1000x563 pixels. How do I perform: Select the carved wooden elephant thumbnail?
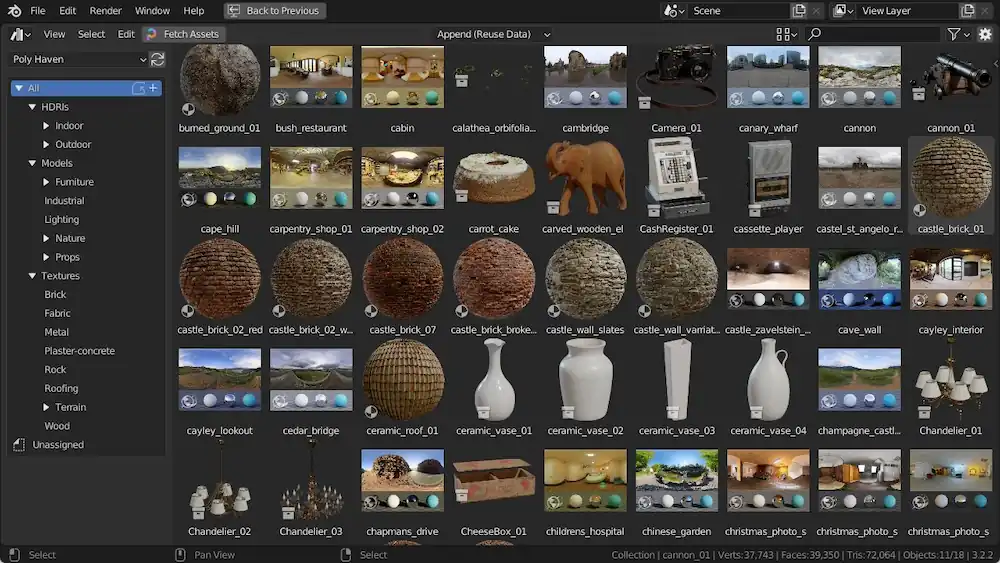(x=585, y=178)
